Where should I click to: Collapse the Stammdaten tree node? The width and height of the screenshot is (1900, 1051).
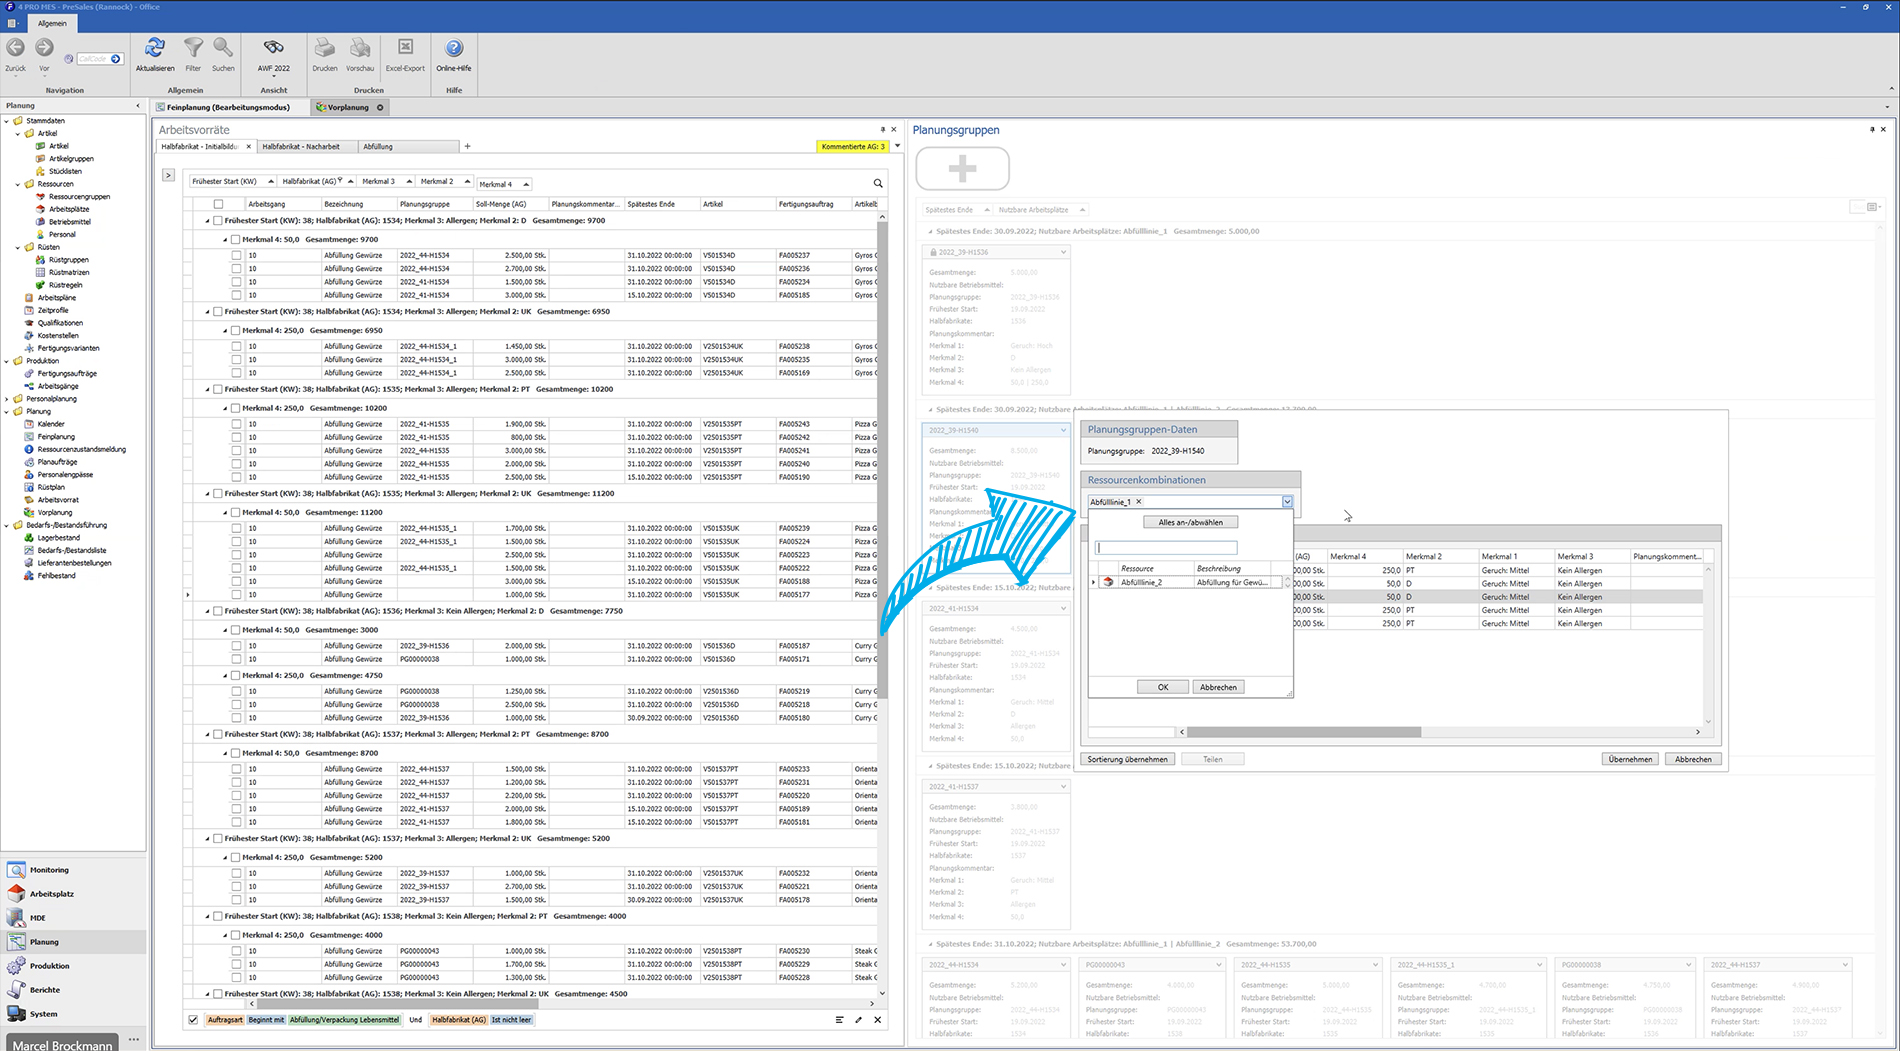7,121
